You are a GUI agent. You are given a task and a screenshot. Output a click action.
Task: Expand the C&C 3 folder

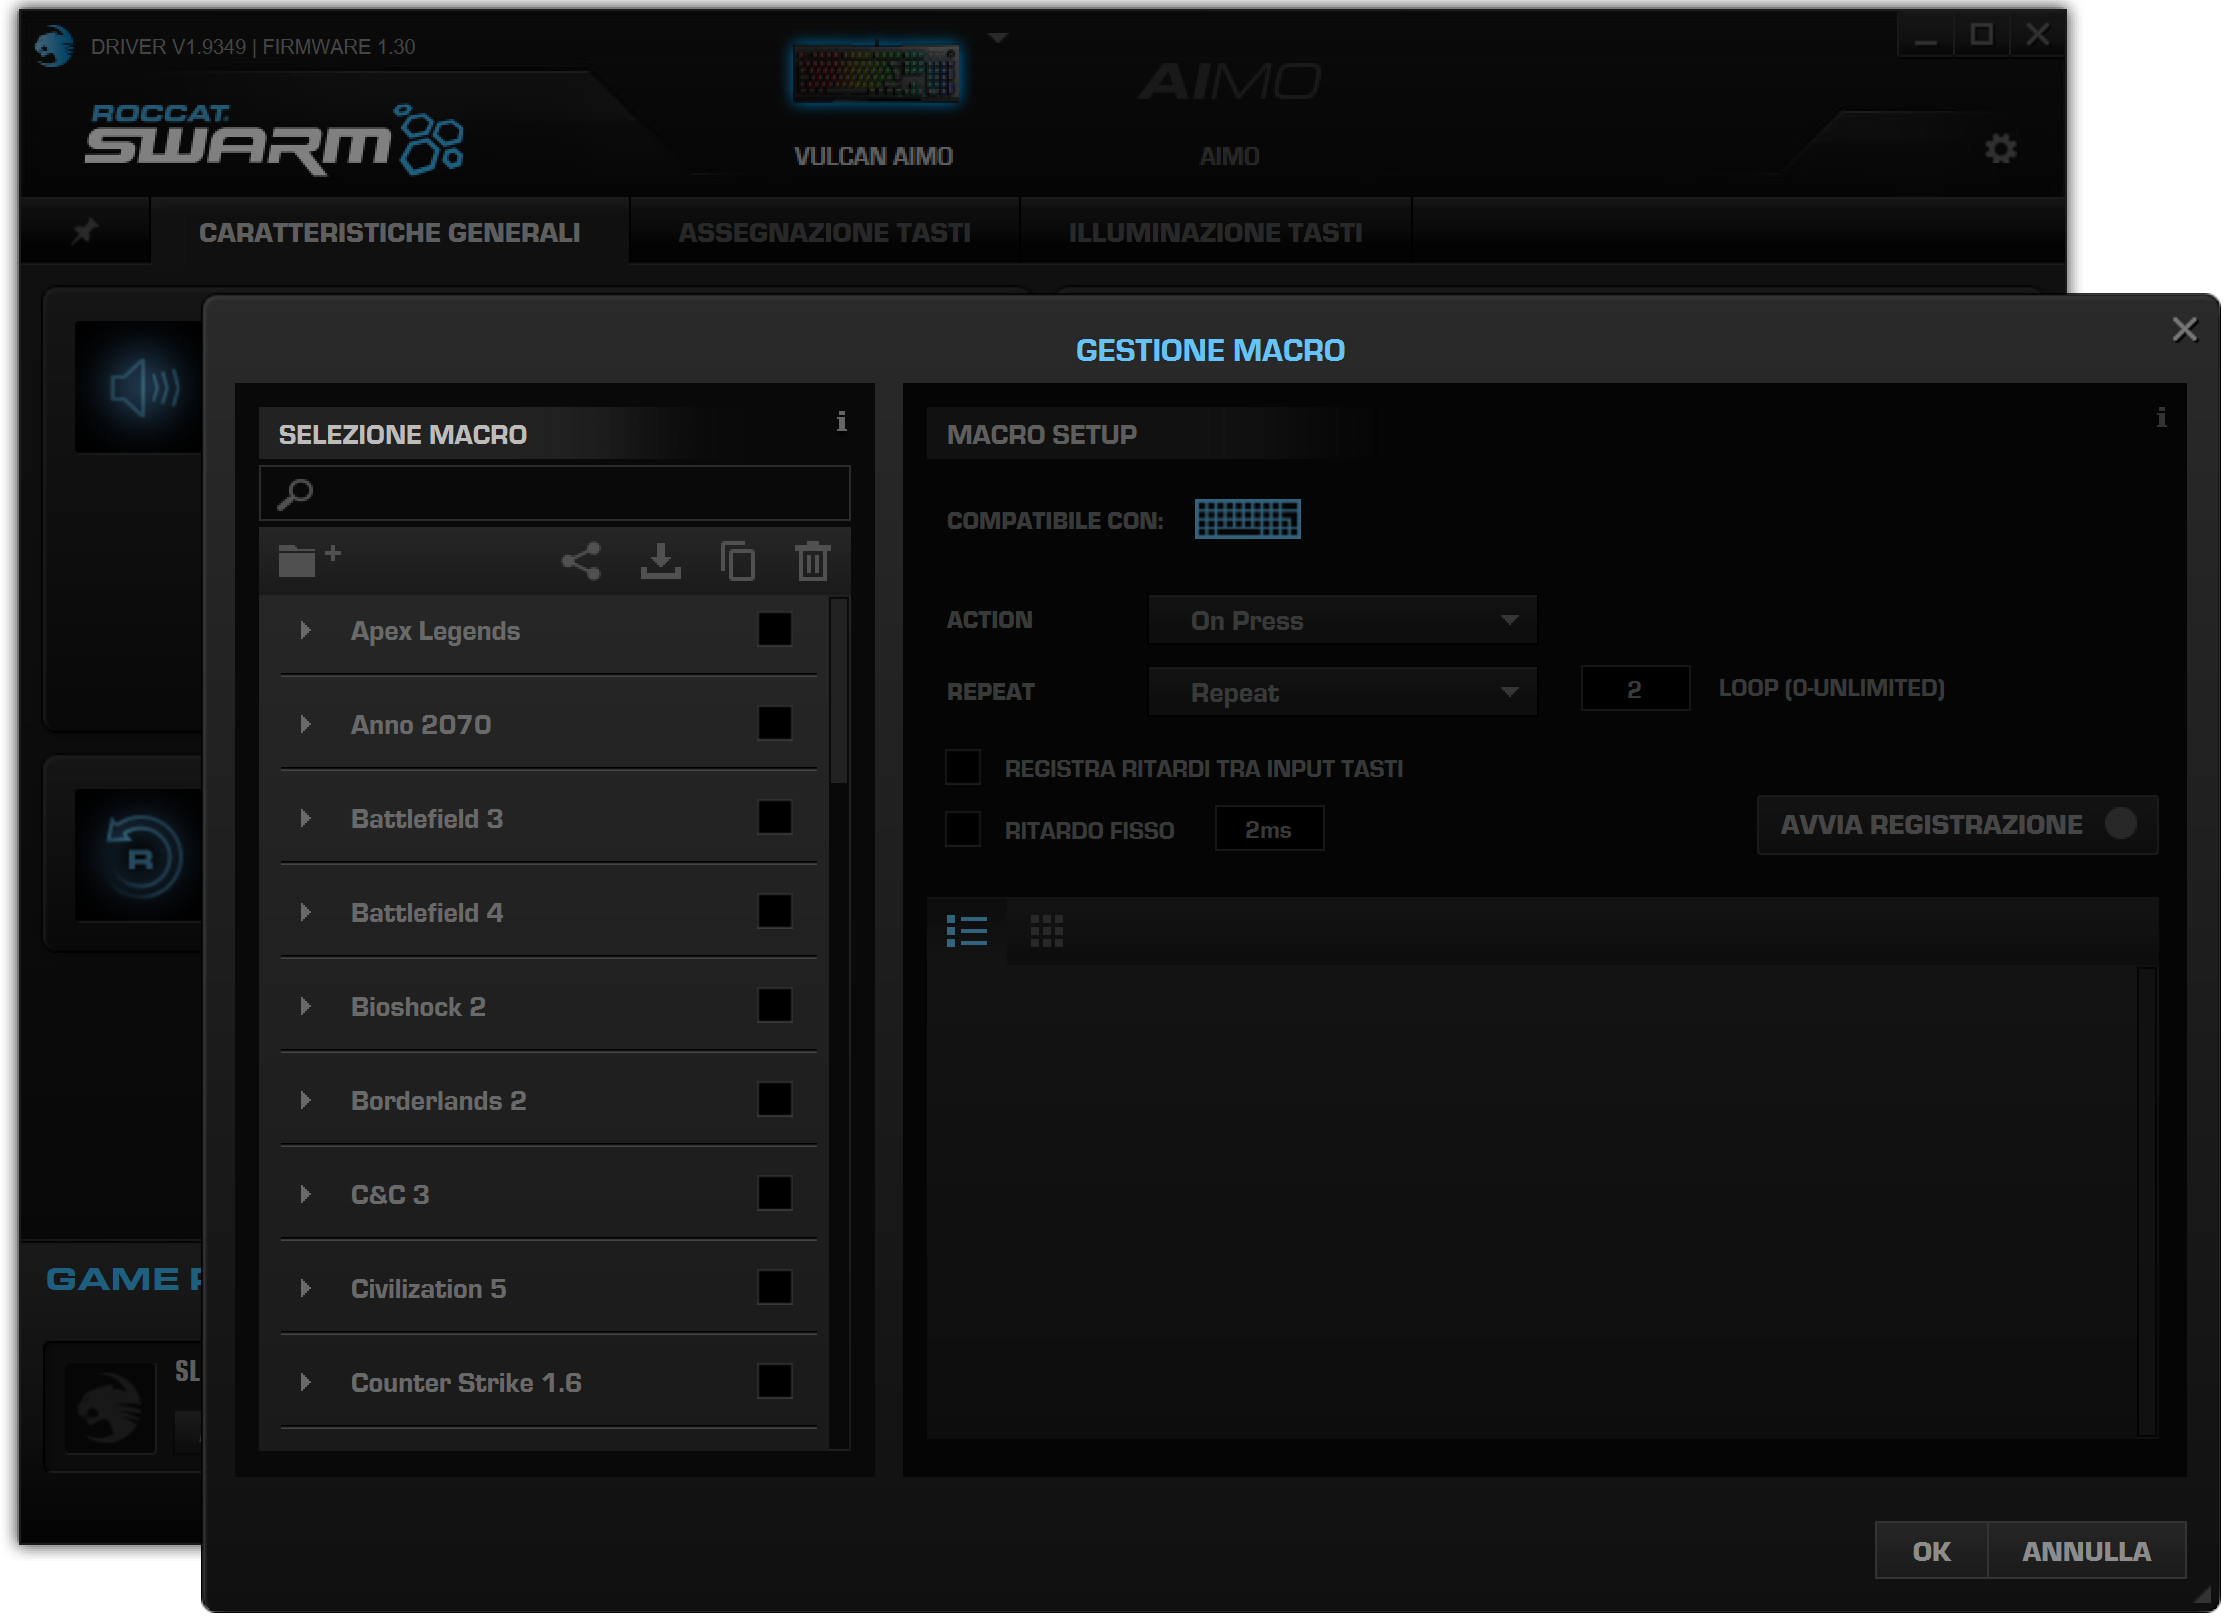click(x=306, y=1194)
